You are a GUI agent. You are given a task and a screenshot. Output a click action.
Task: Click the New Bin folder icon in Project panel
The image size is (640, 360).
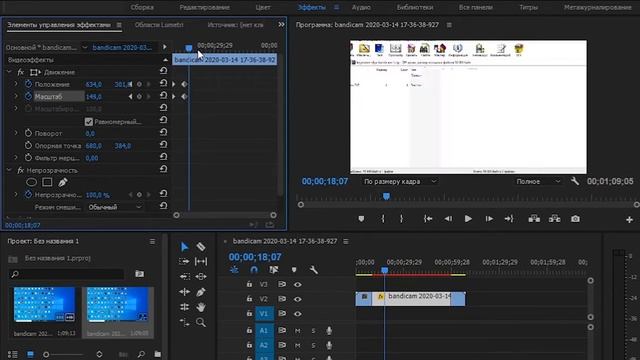click(158, 354)
